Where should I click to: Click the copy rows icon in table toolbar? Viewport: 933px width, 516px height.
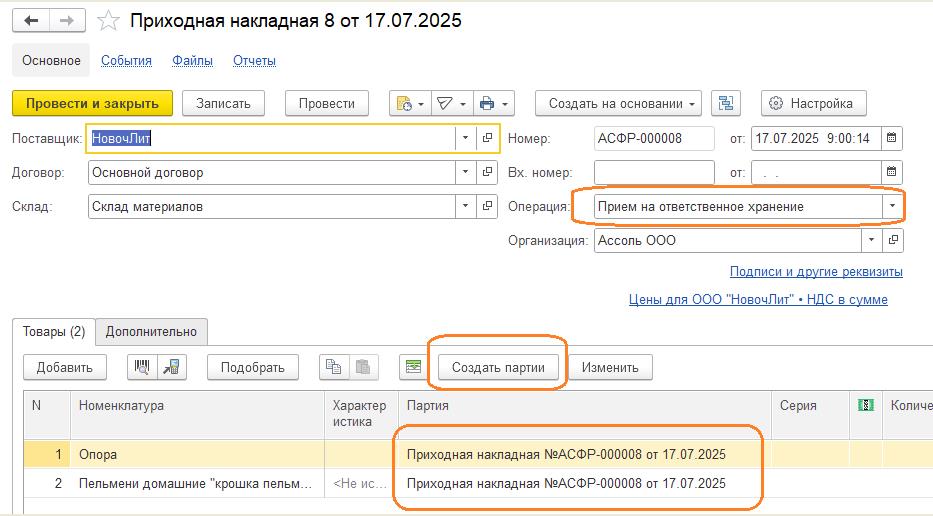pyautogui.click(x=333, y=367)
